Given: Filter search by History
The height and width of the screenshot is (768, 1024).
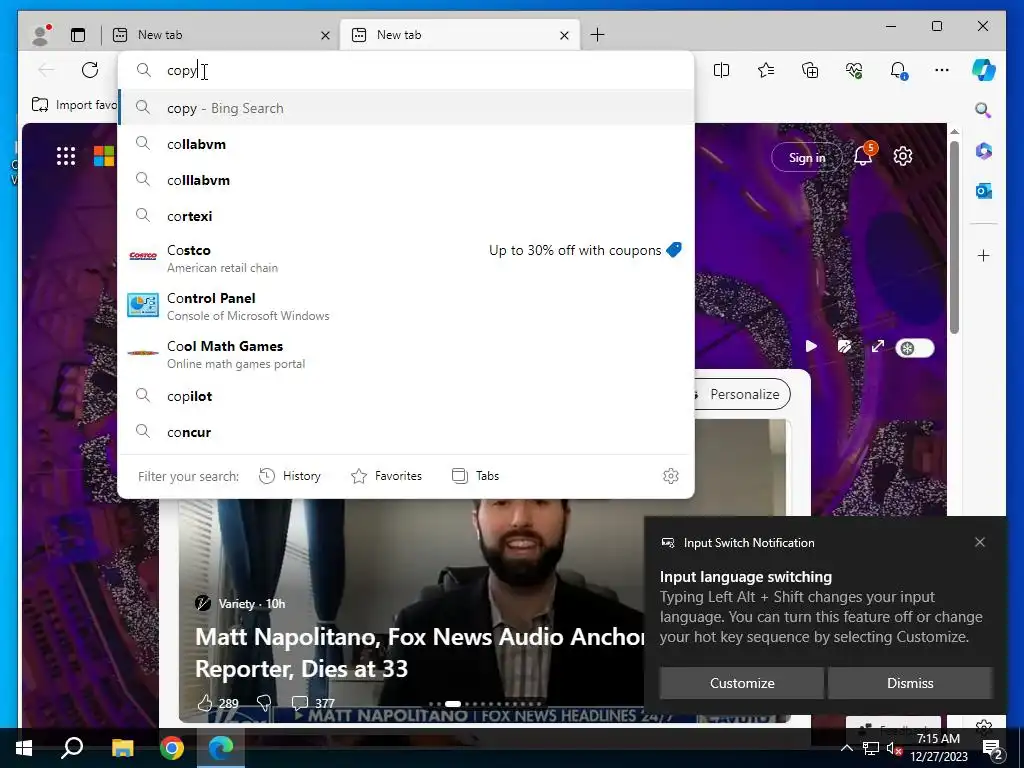Looking at the screenshot, I should (290, 476).
